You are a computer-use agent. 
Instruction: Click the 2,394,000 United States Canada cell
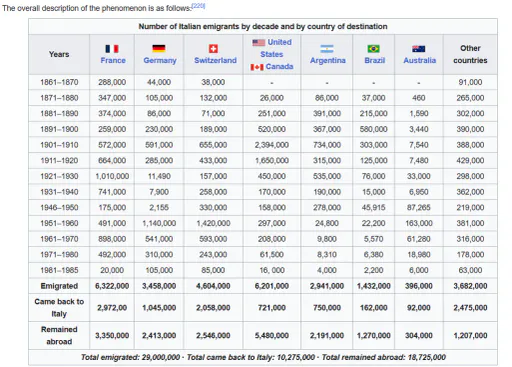point(272,145)
